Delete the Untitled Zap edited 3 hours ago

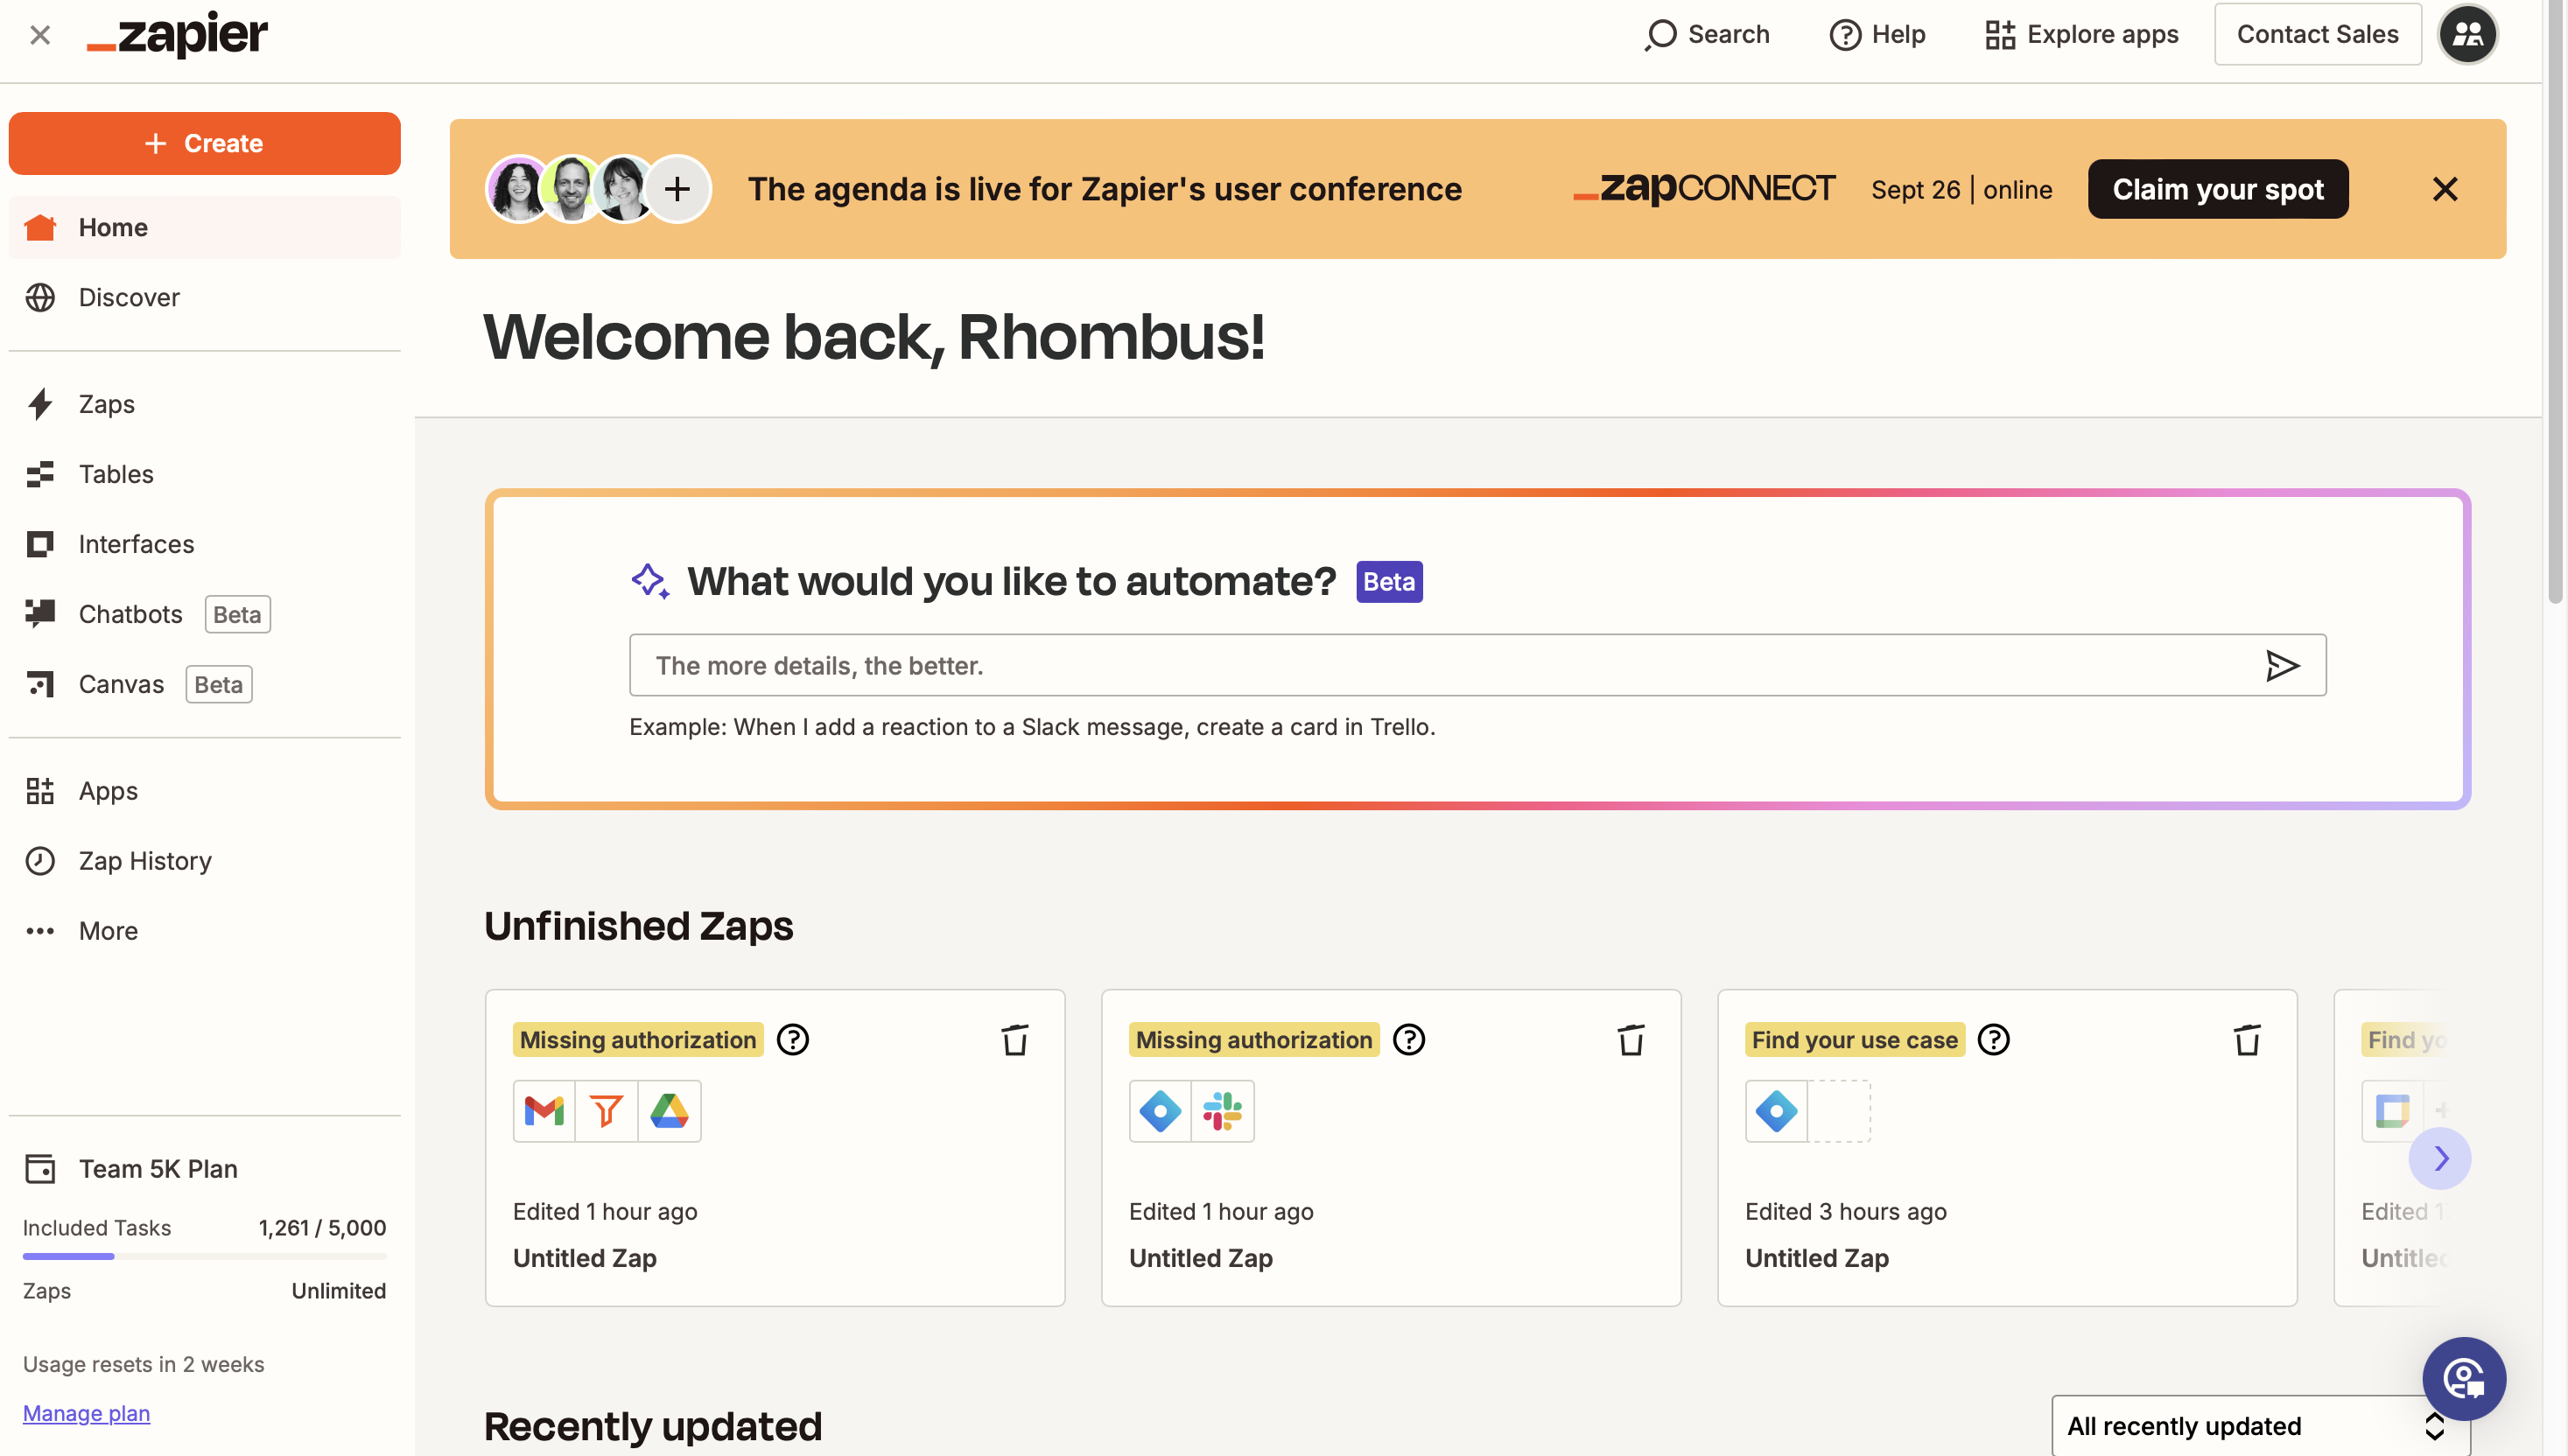2247,1040
